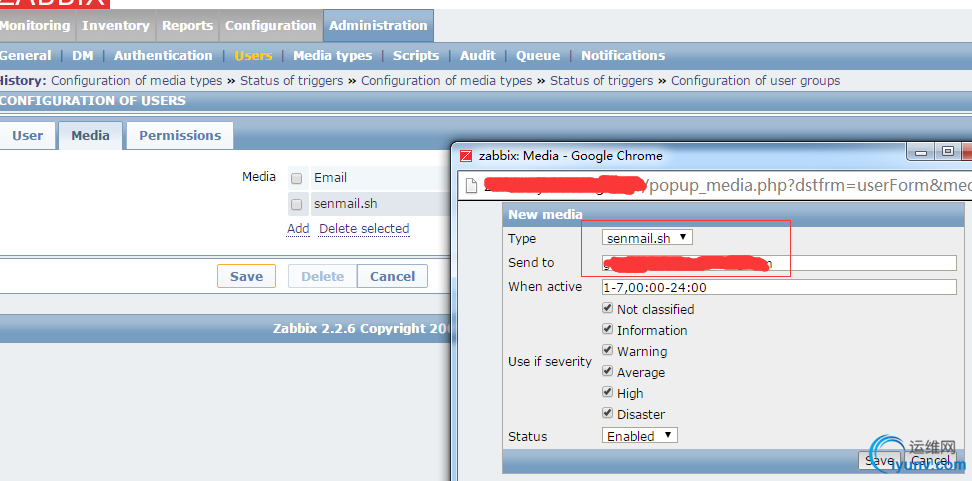This screenshot has height=481, width=972.
Task: Open the Configuration menu
Action: pos(270,25)
